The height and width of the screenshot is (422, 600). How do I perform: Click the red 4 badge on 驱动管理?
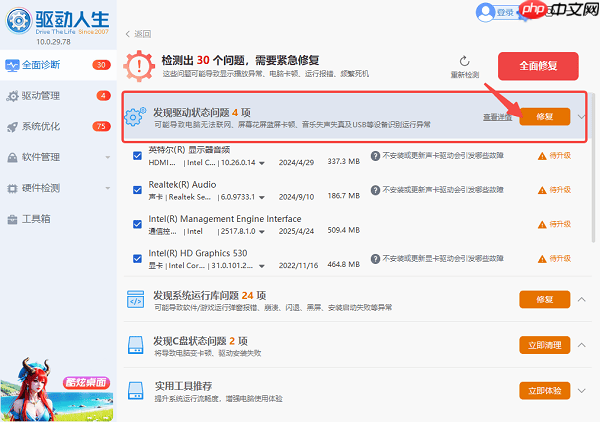103,96
